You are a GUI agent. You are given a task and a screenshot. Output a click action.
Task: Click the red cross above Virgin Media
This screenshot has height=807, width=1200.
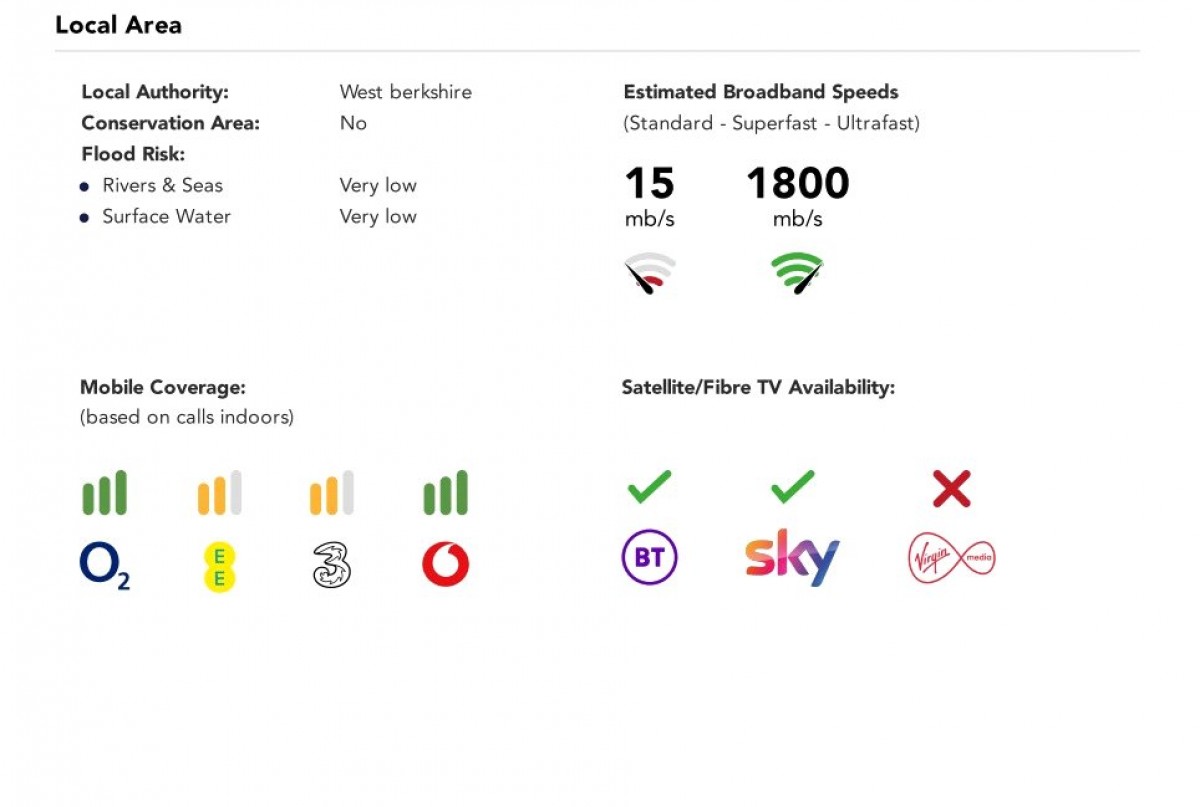pos(951,489)
